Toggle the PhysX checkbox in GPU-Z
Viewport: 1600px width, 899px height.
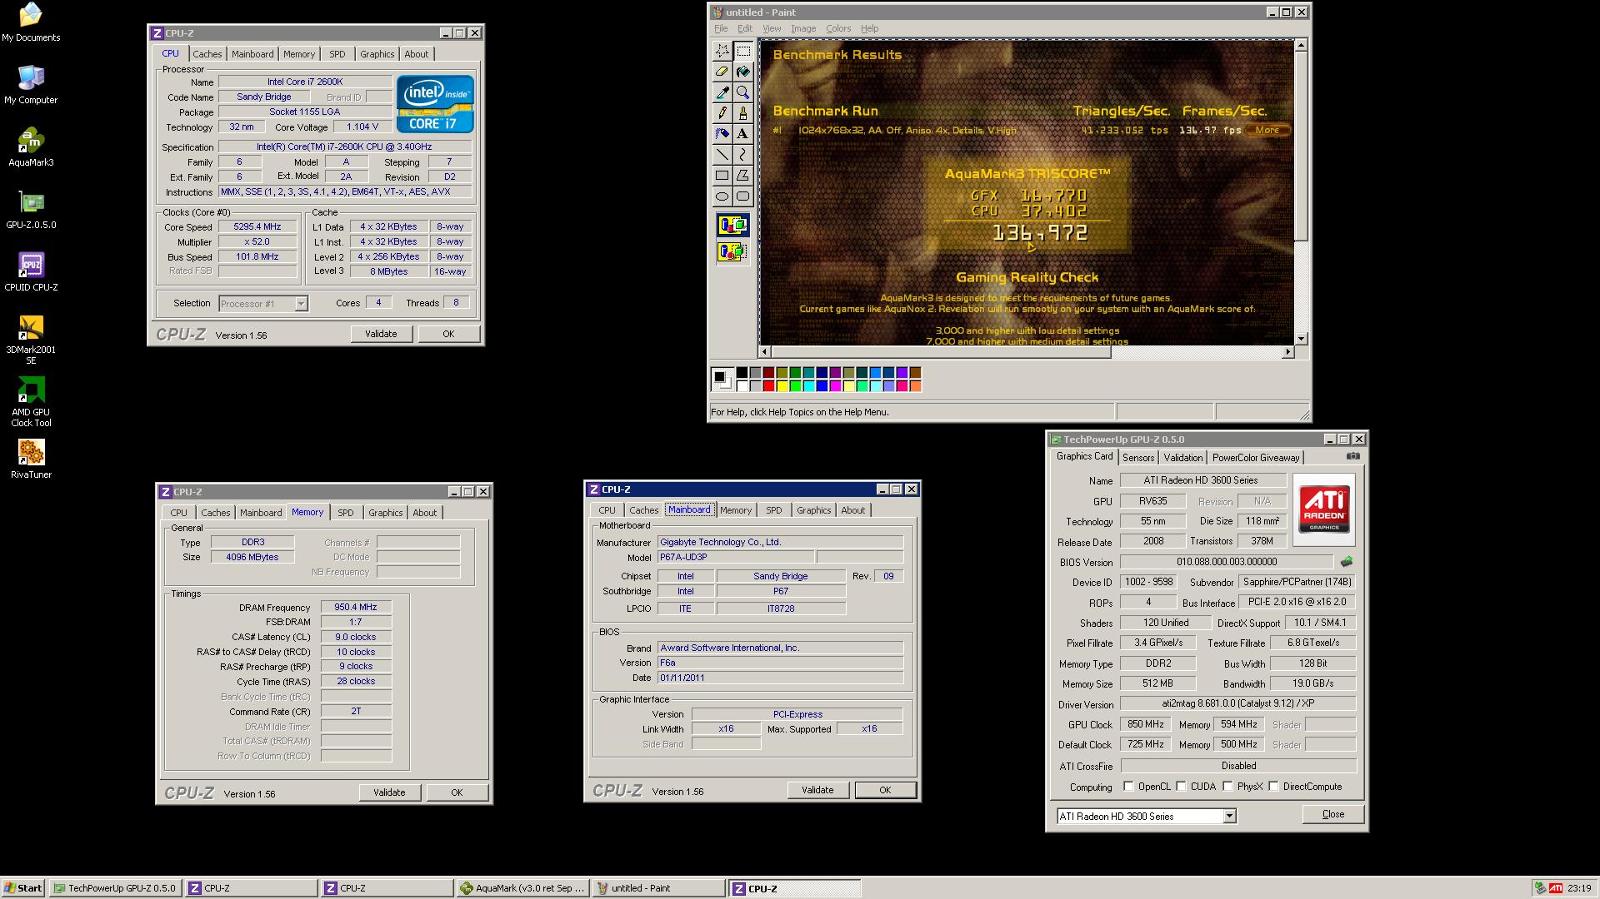click(1227, 786)
